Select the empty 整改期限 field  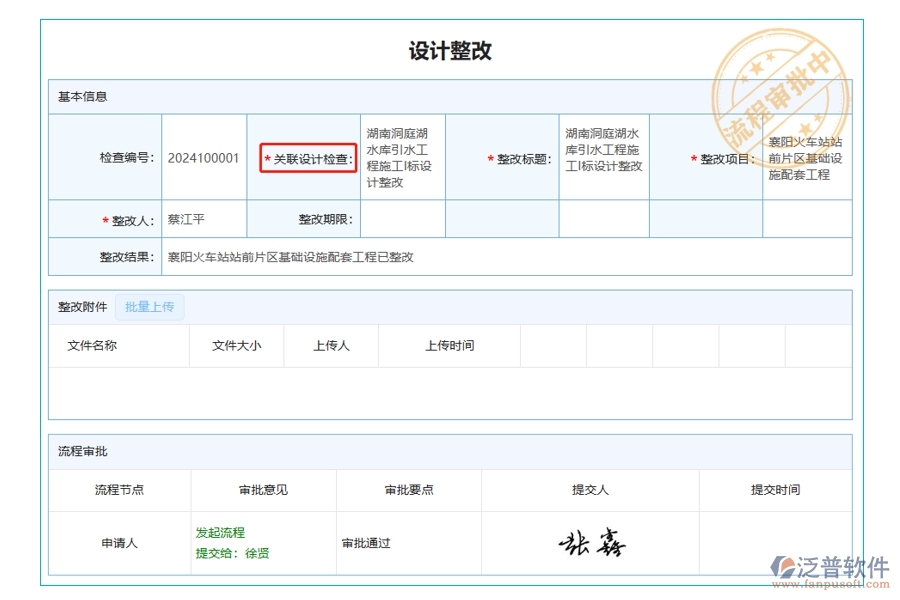tap(400, 218)
